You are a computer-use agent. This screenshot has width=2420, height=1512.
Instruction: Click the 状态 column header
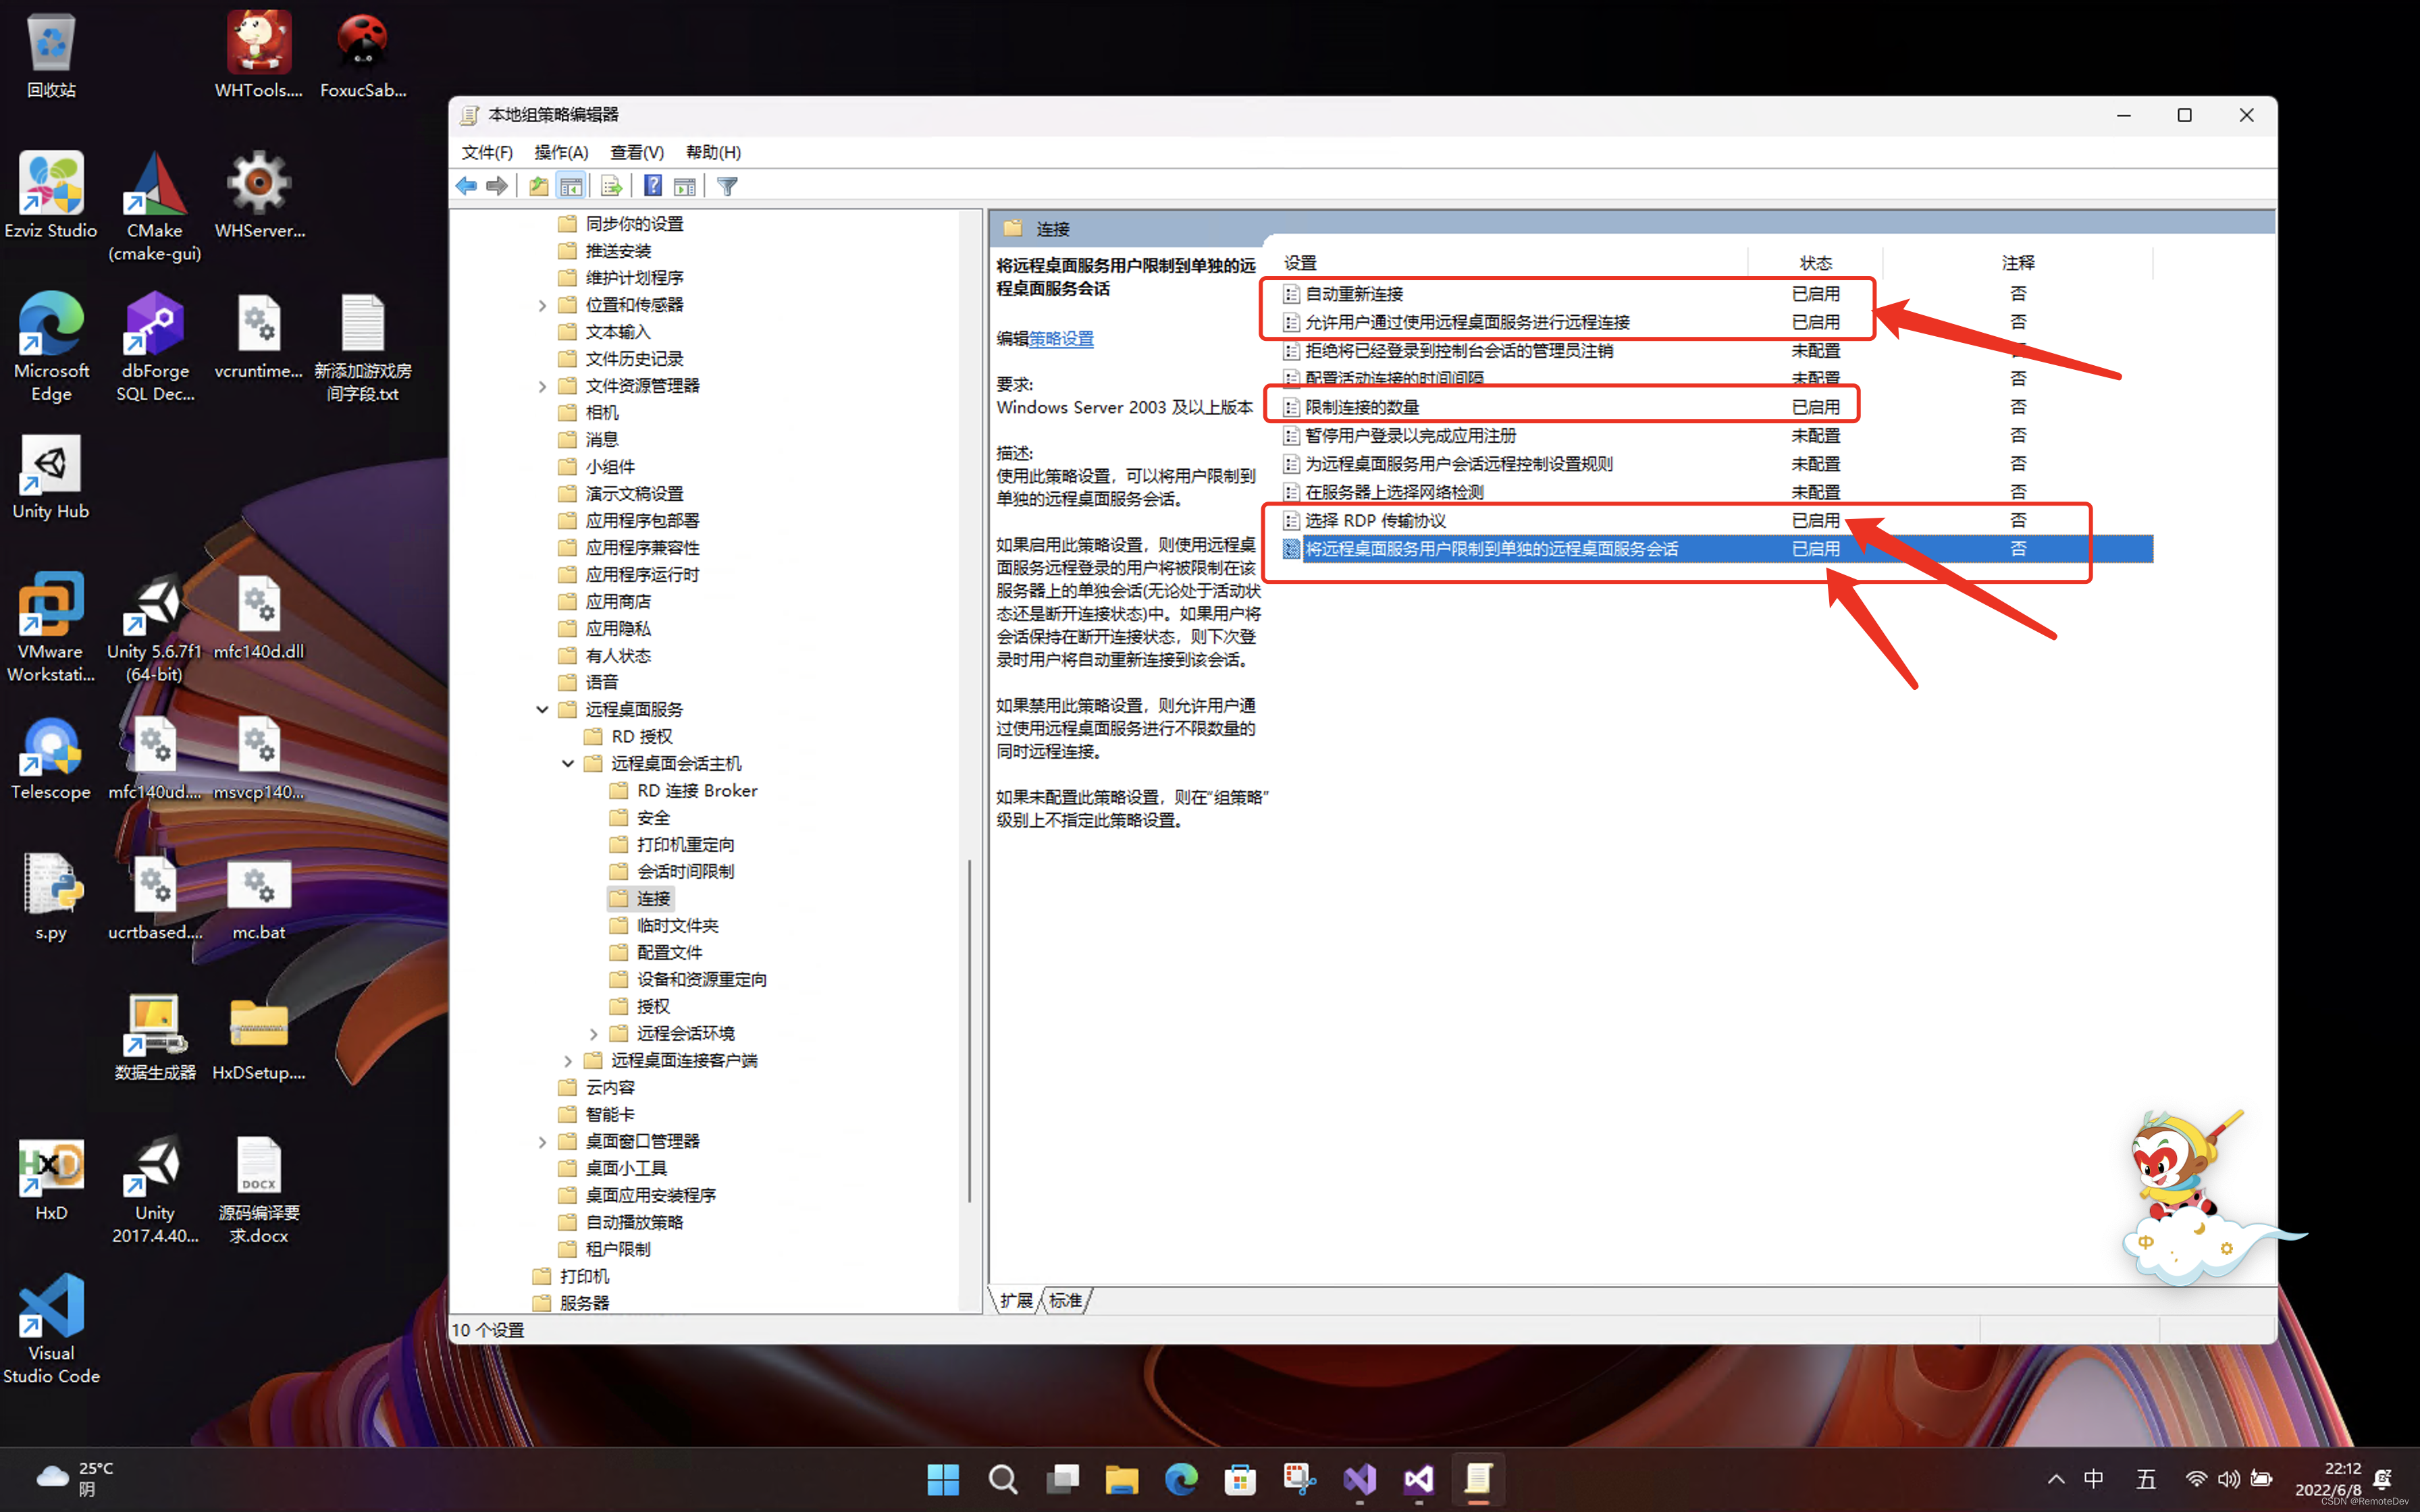click(x=1815, y=263)
